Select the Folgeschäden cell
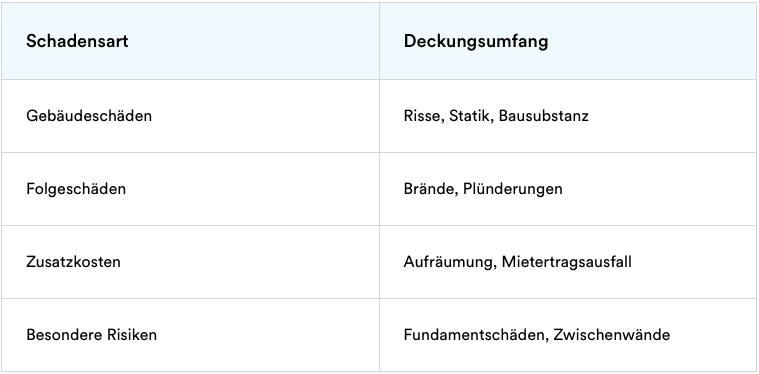Screen dimensions: 759x374 click(190, 189)
